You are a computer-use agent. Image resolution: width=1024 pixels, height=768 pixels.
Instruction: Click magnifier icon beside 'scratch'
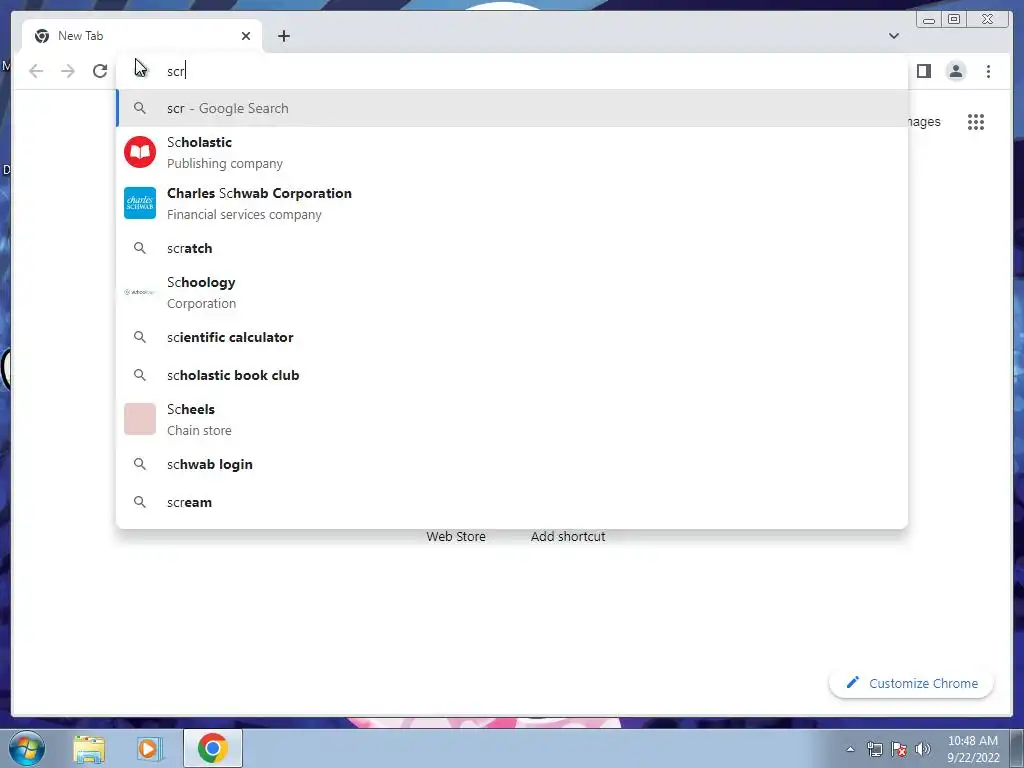pyautogui.click(x=140, y=248)
